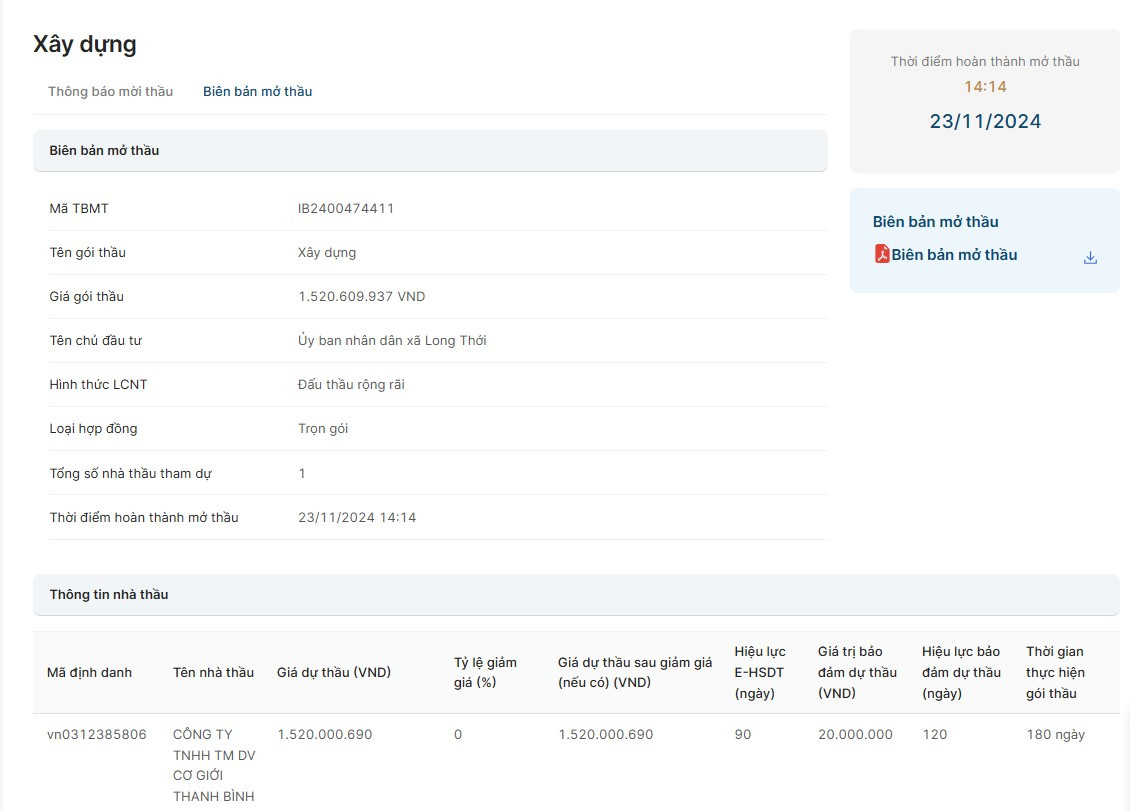Click the Thông tin nhà thầu section header

click(109, 594)
